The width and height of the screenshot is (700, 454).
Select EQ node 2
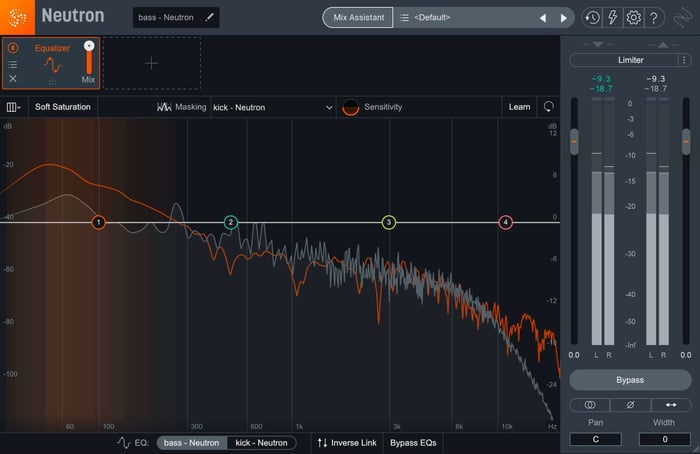(x=231, y=222)
